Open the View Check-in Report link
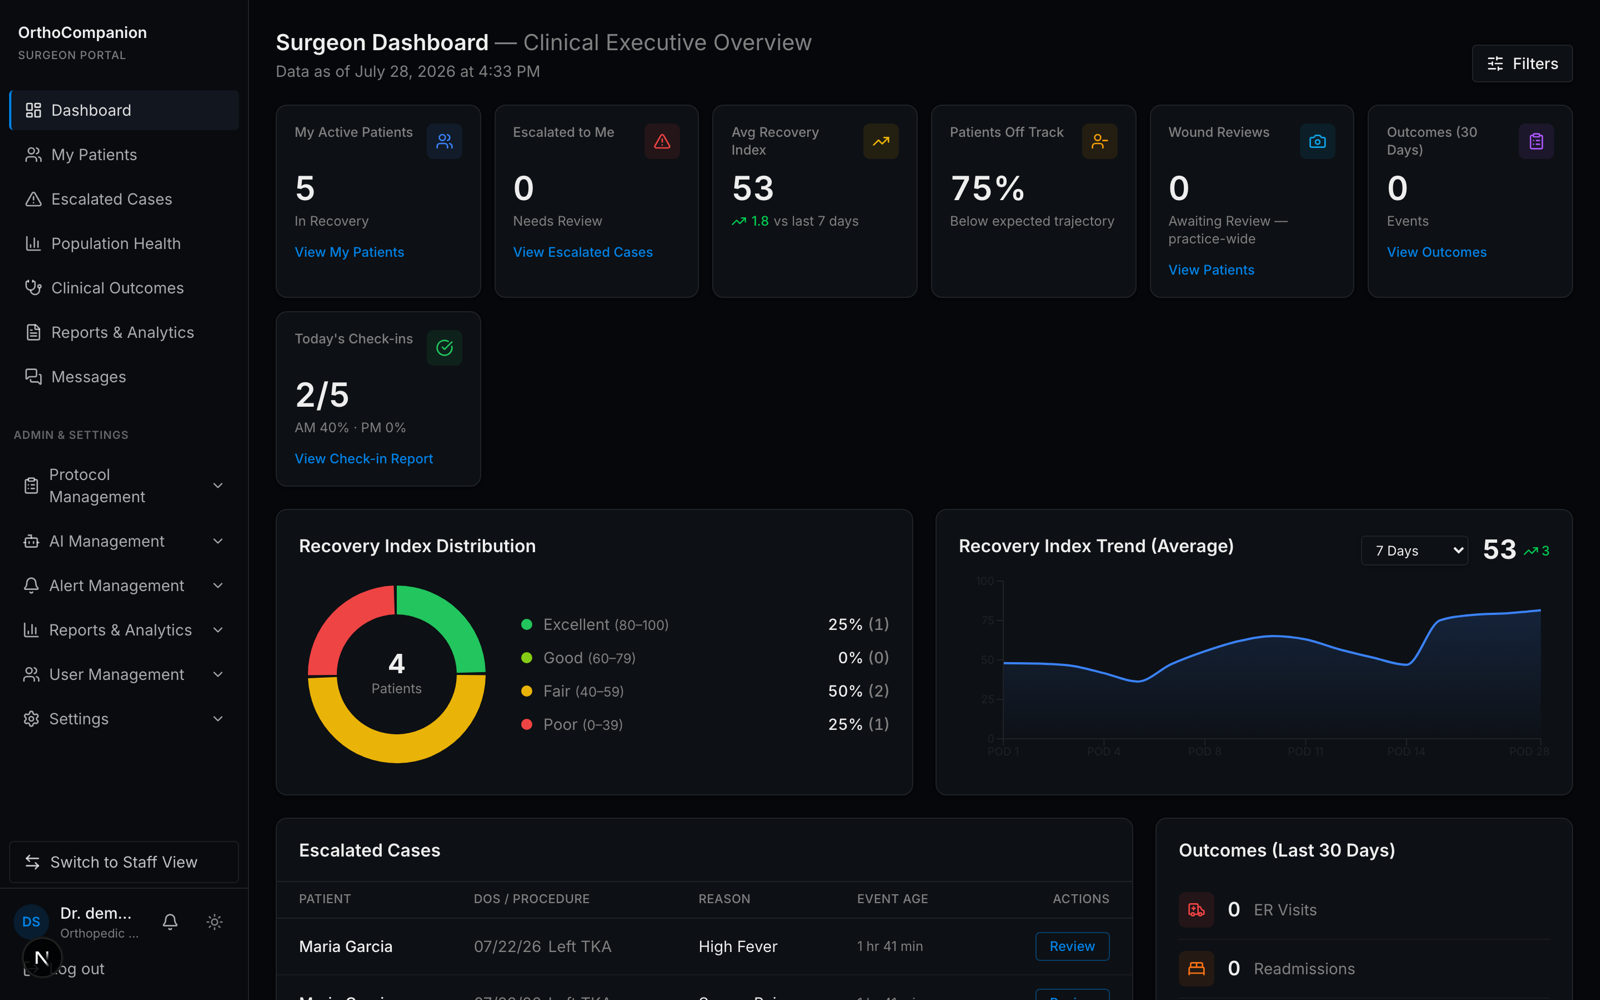 click(364, 459)
